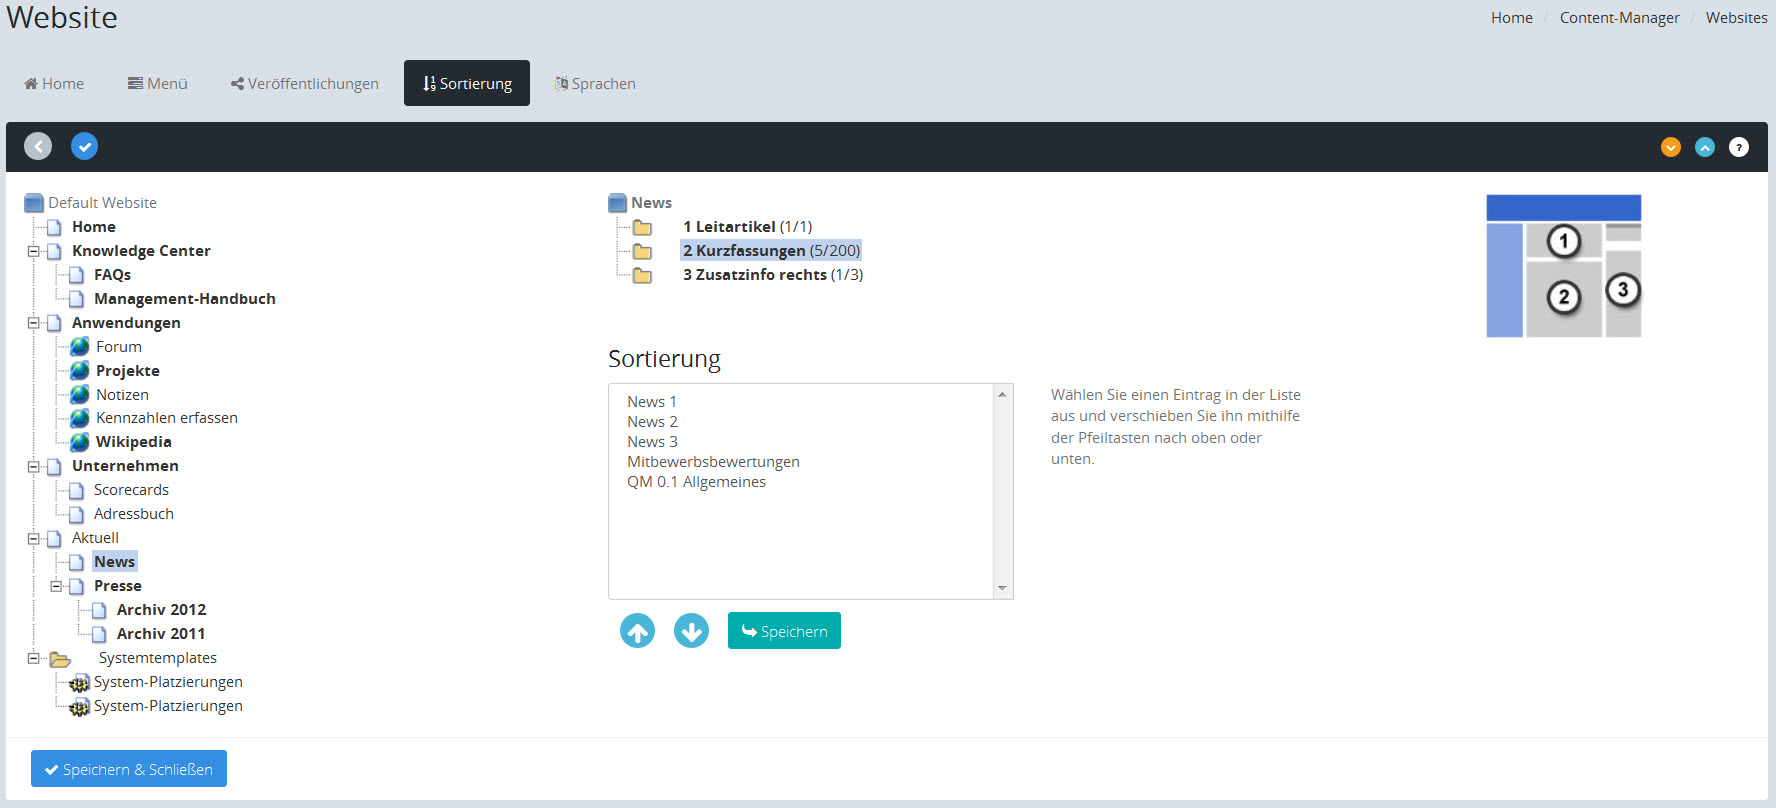Click the gray back arrow icon

[38, 147]
